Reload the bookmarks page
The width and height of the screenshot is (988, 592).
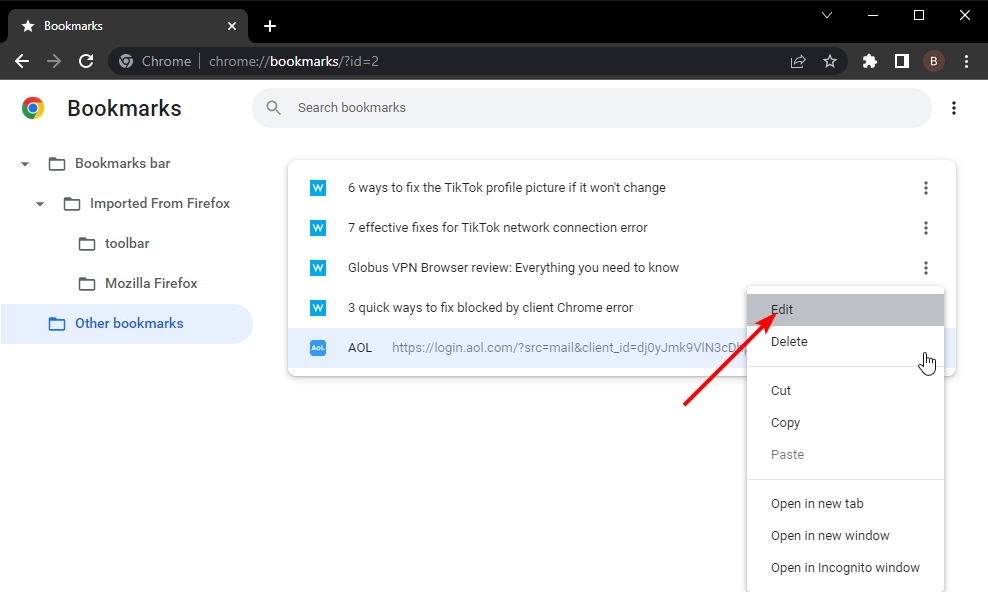(x=86, y=61)
